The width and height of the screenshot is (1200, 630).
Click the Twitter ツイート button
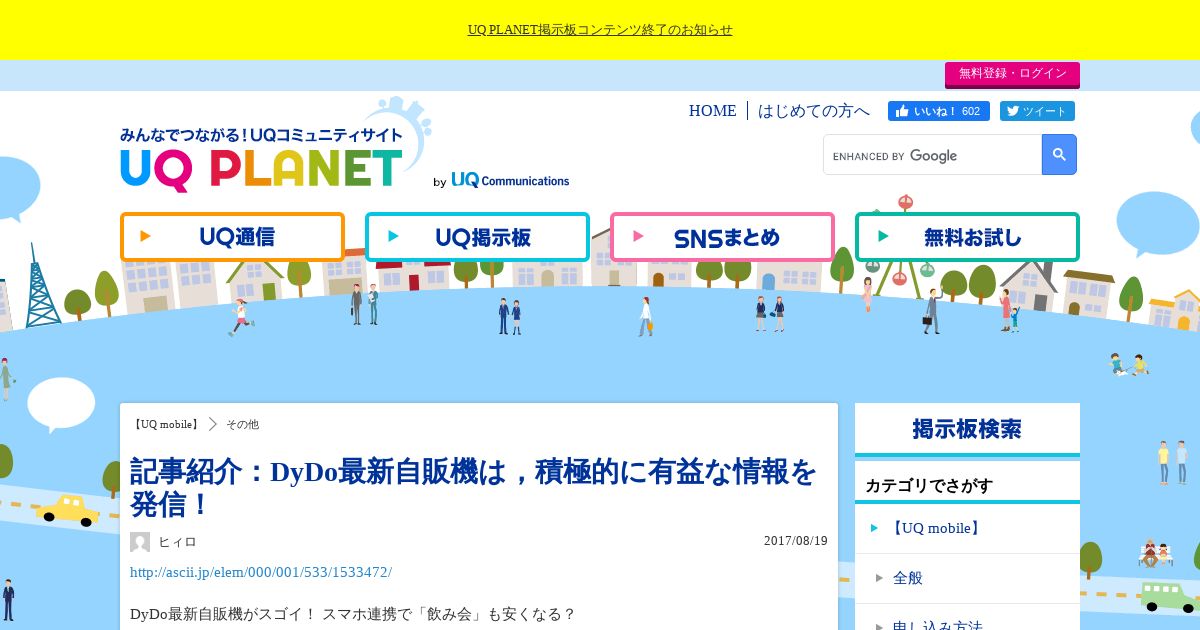point(1037,111)
